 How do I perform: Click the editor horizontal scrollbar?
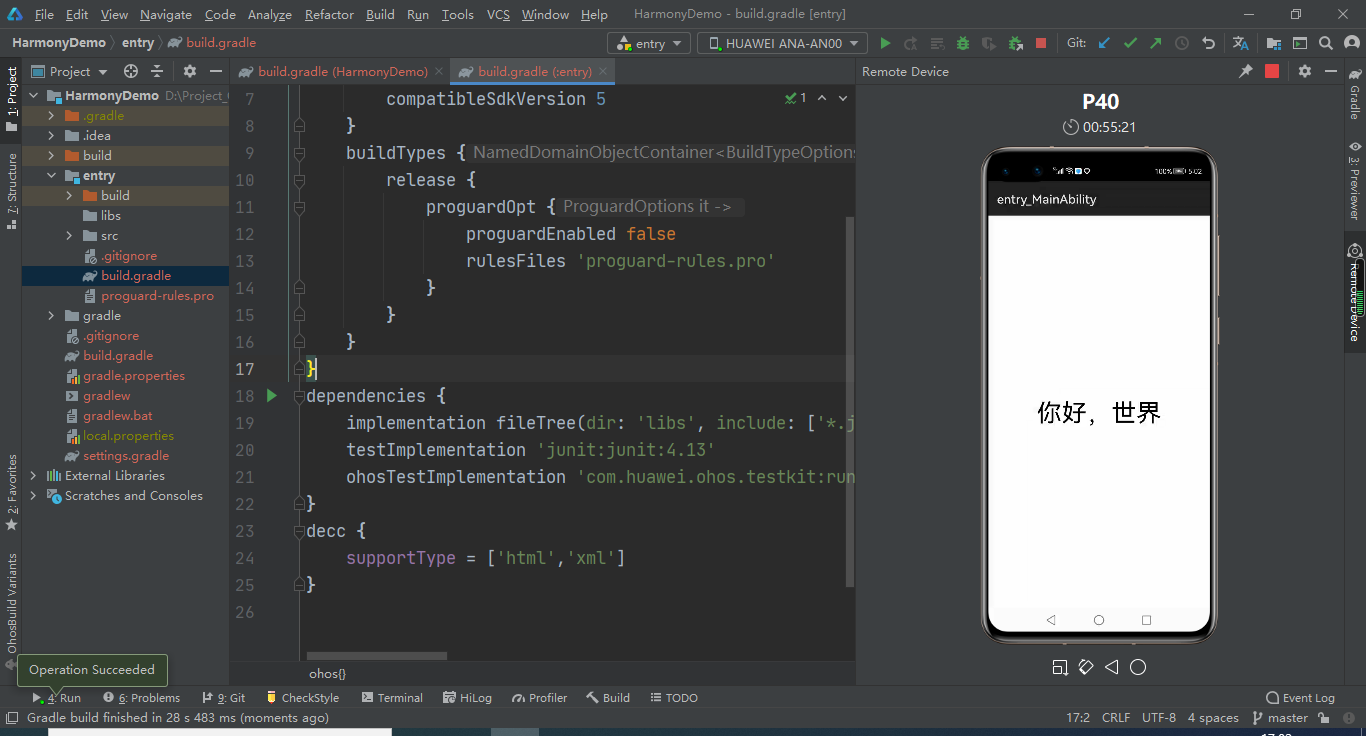coord(377,656)
